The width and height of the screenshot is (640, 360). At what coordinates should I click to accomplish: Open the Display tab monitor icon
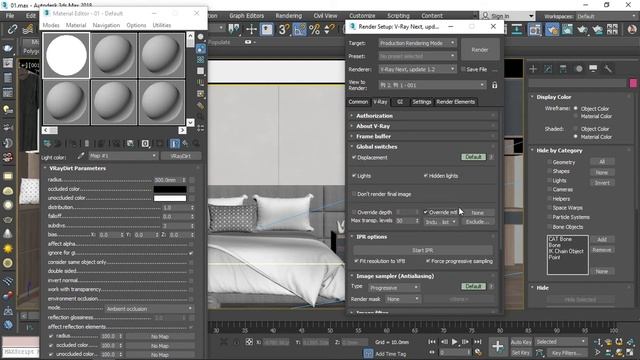tap(593, 69)
